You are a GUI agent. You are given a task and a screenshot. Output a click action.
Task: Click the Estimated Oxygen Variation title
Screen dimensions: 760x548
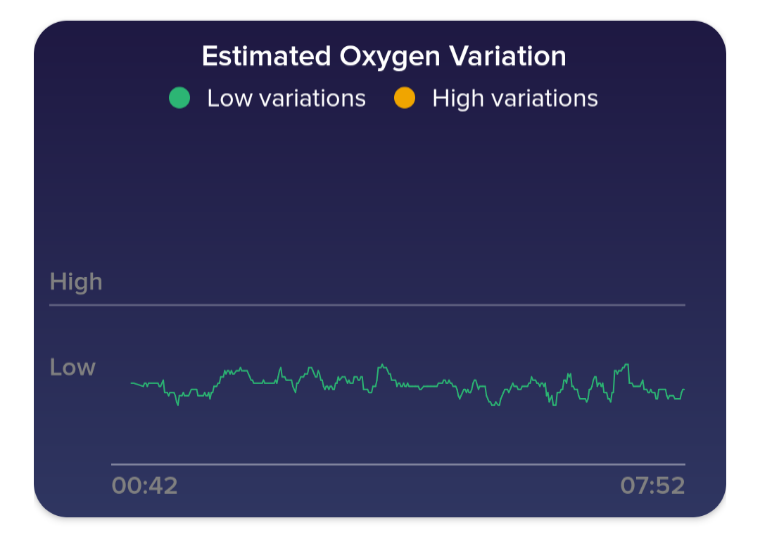point(384,56)
